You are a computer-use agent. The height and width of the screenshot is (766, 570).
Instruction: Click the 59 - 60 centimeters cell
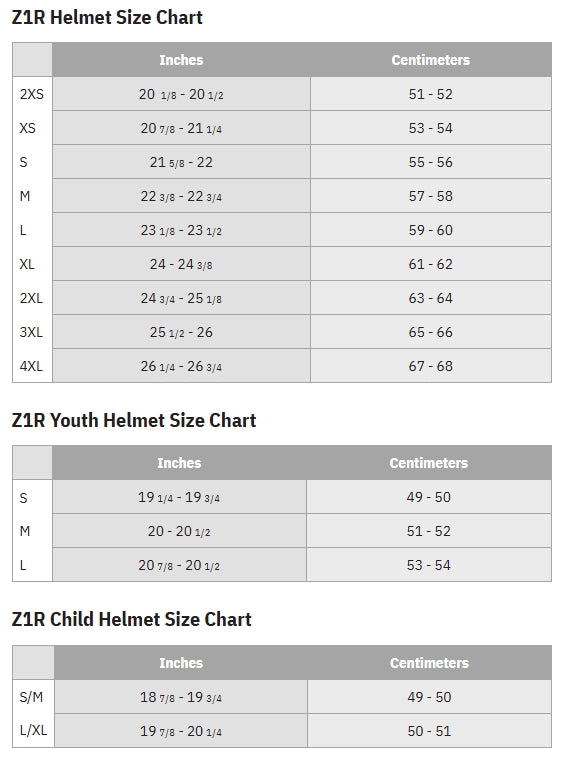pos(431,230)
